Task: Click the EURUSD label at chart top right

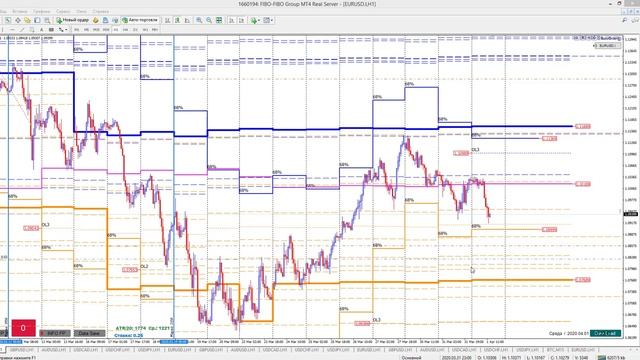Action: tap(607, 46)
